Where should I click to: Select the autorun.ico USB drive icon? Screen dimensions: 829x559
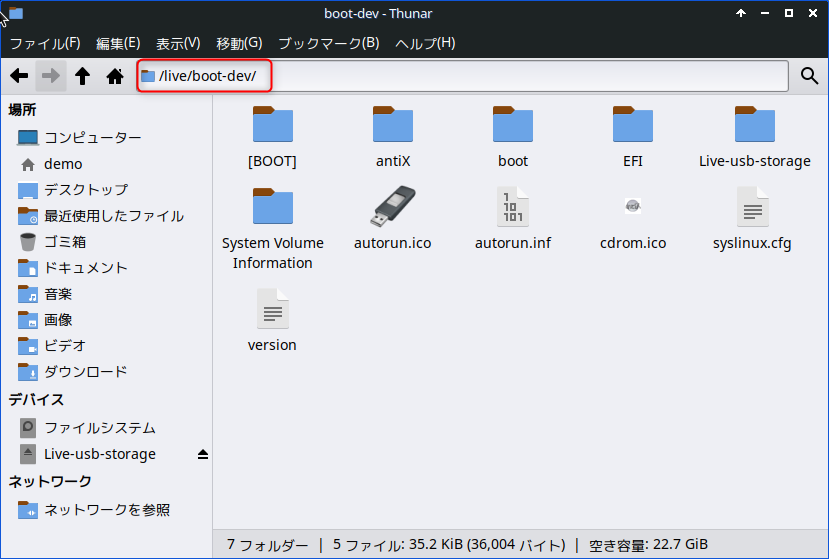393,207
